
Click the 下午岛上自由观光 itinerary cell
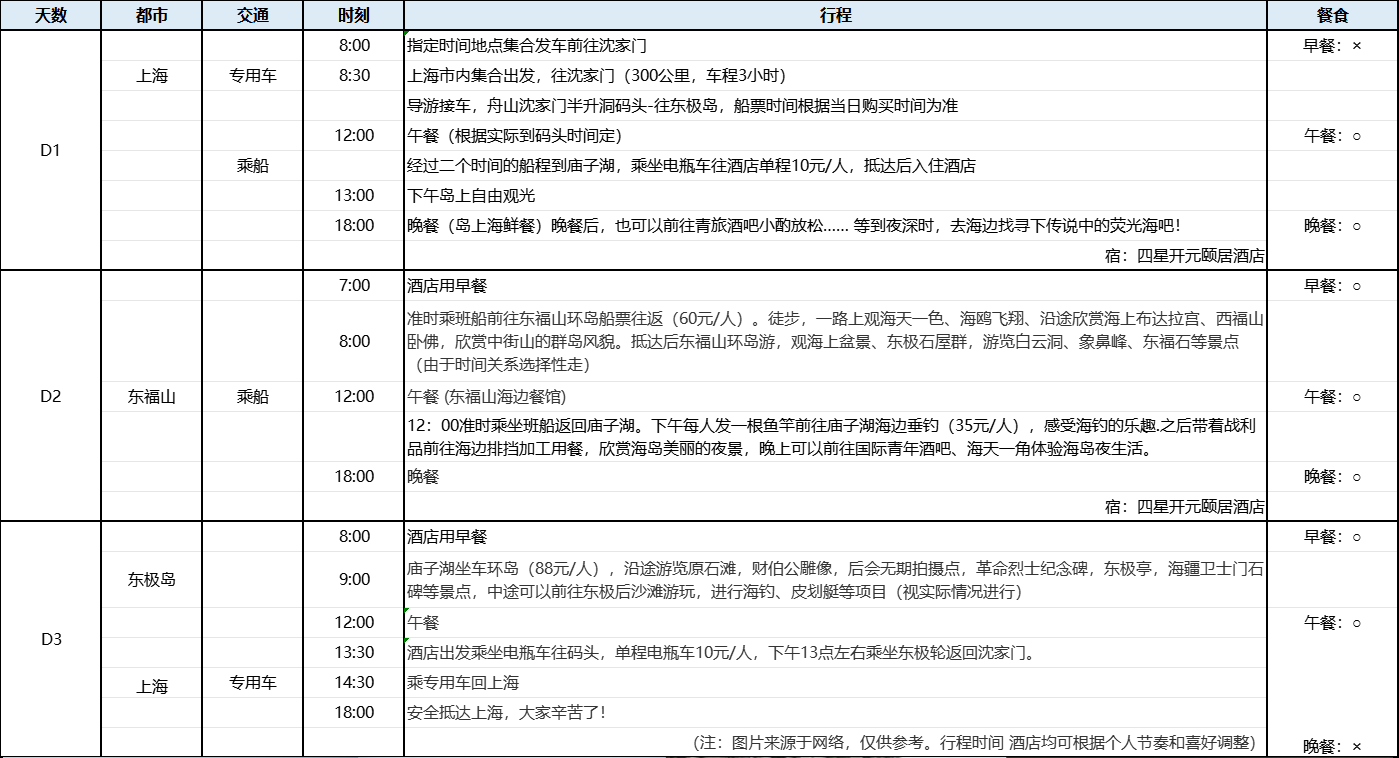[835, 196]
